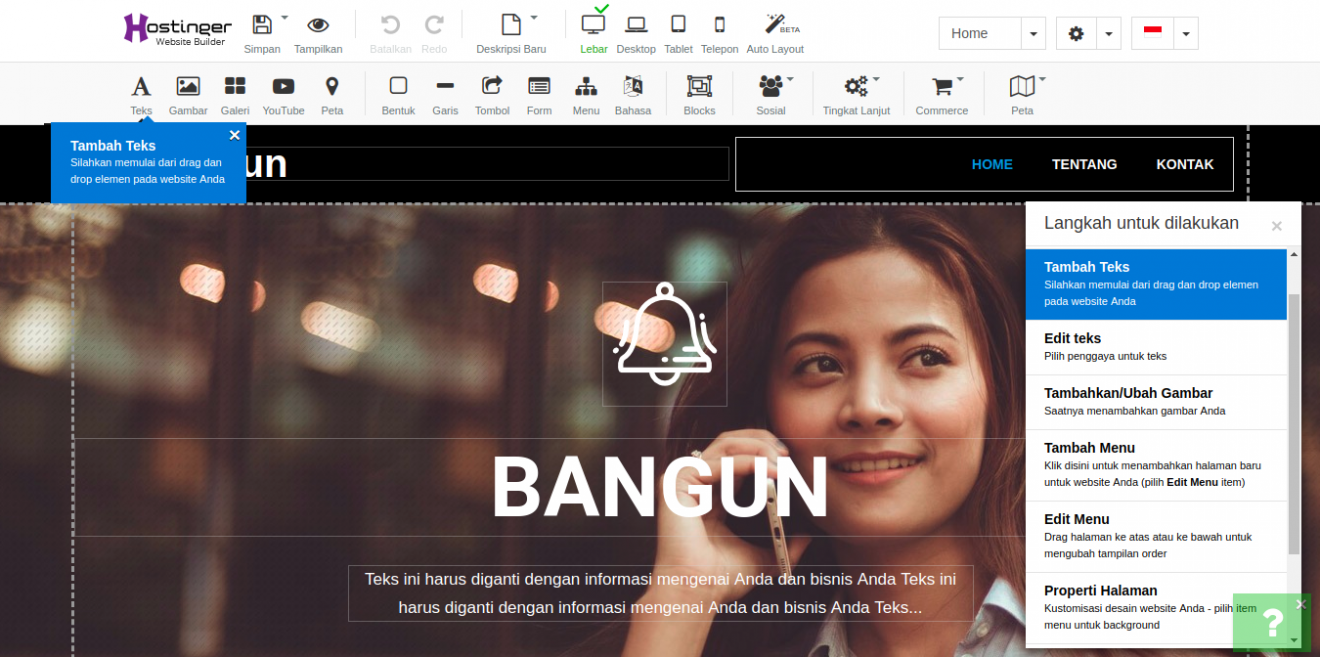Select the Edit Menu step
This screenshot has width=1320, height=657.
(x=1156, y=536)
